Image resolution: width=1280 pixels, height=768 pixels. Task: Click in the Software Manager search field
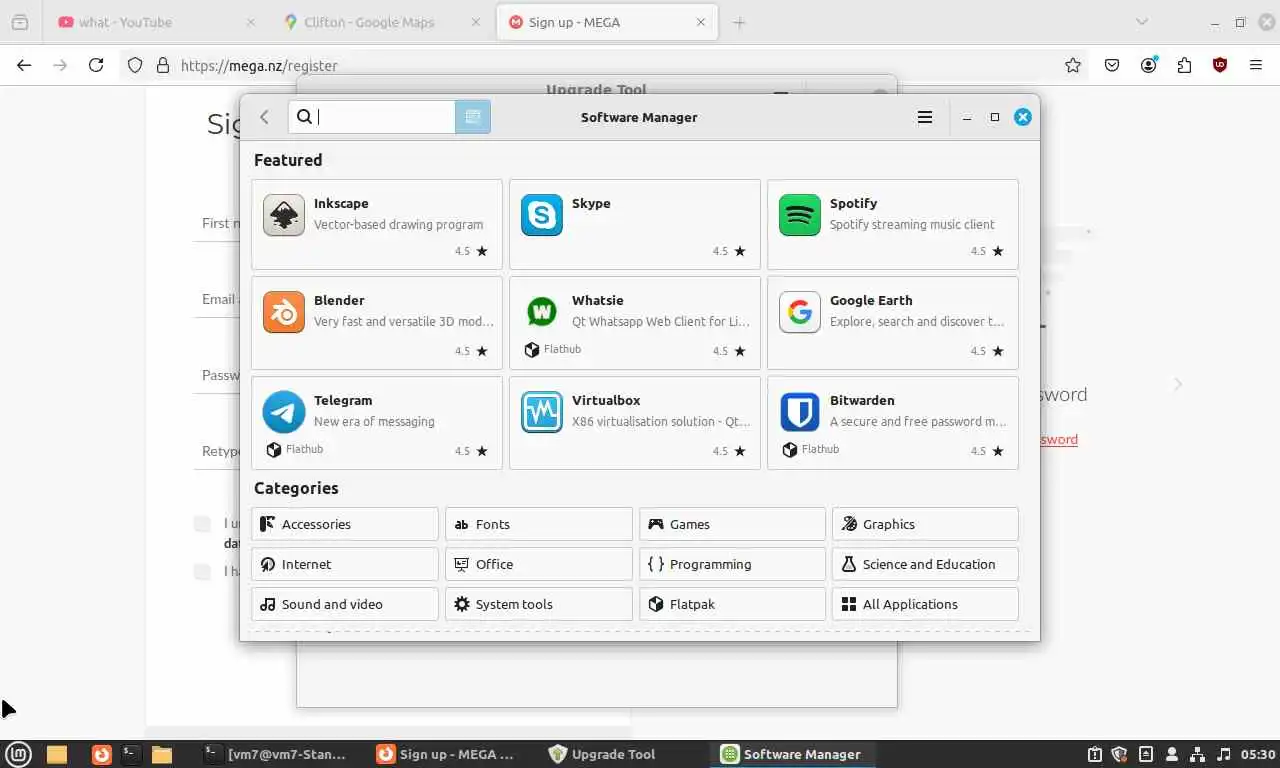(x=372, y=117)
